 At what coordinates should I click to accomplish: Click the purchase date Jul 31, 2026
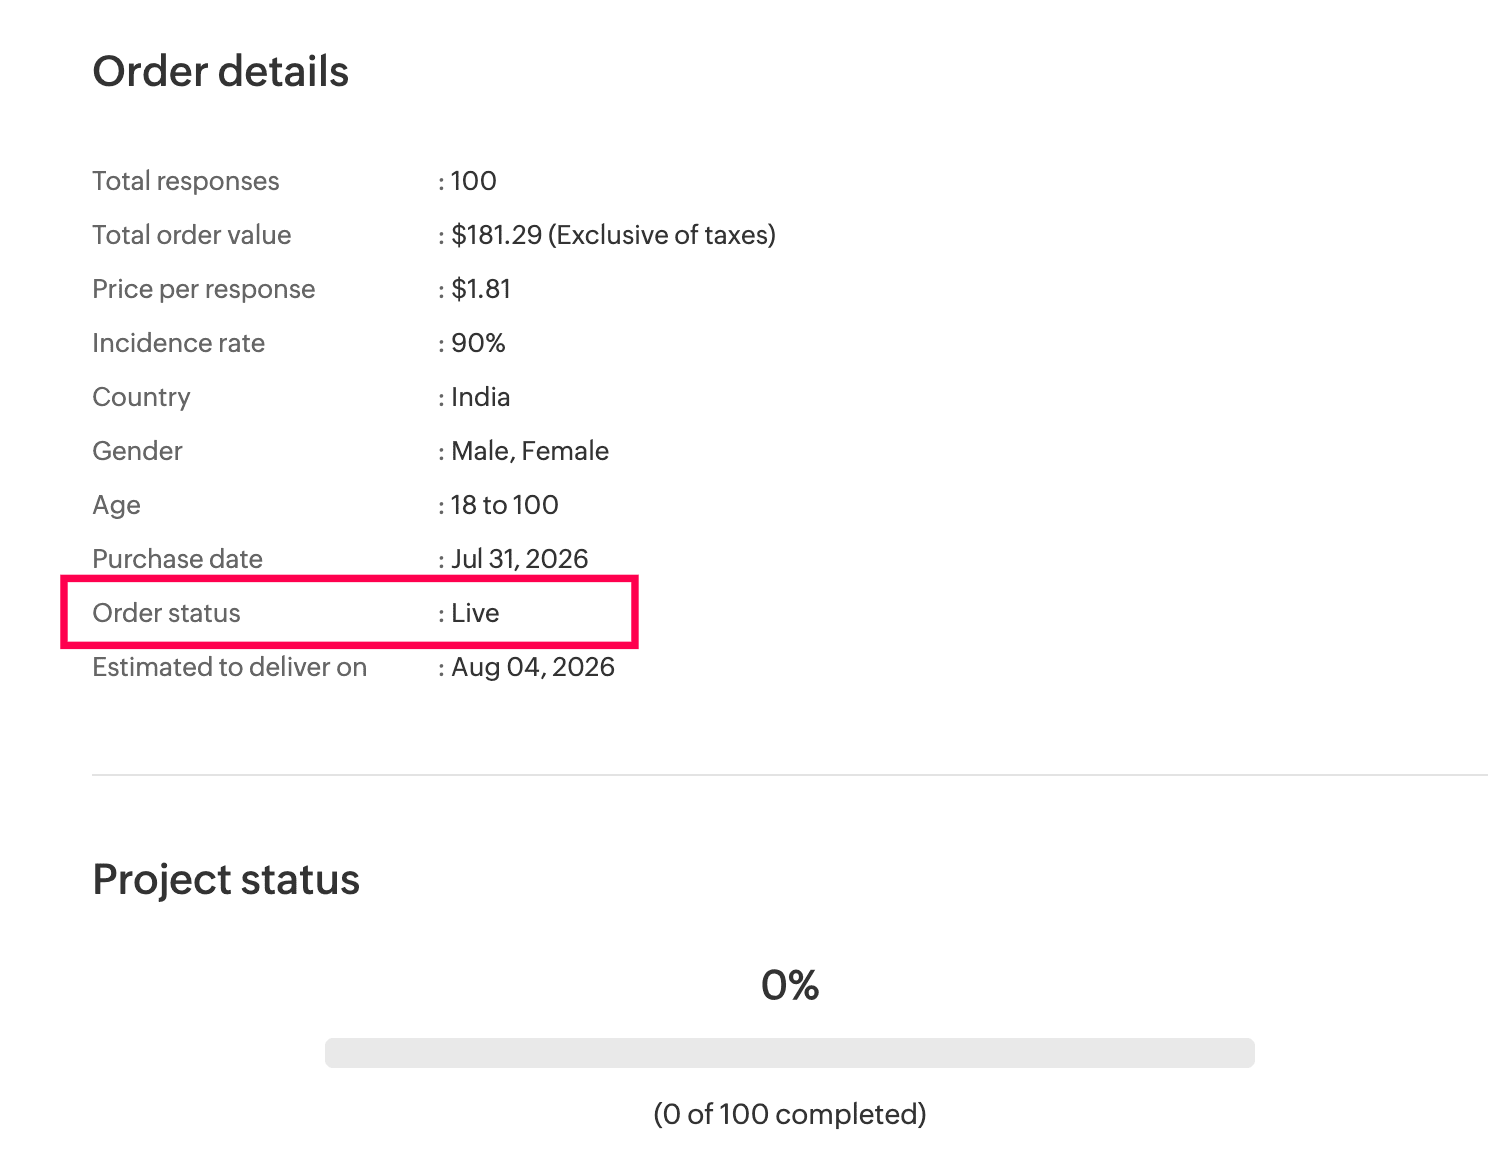pyautogui.click(x=520, y=559)
